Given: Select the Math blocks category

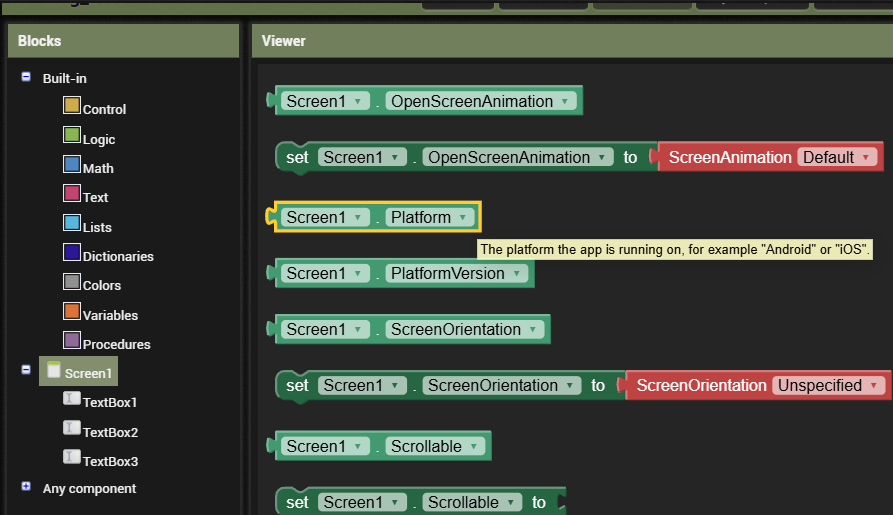Looking at the screenshot, I should click(x=98, y=168).
